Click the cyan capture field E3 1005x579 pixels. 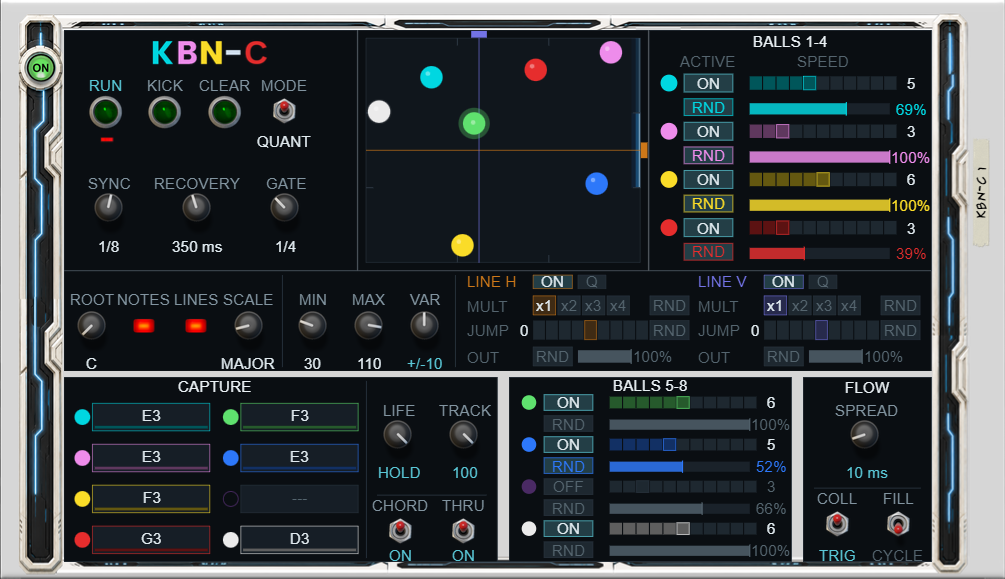(151, 416)
